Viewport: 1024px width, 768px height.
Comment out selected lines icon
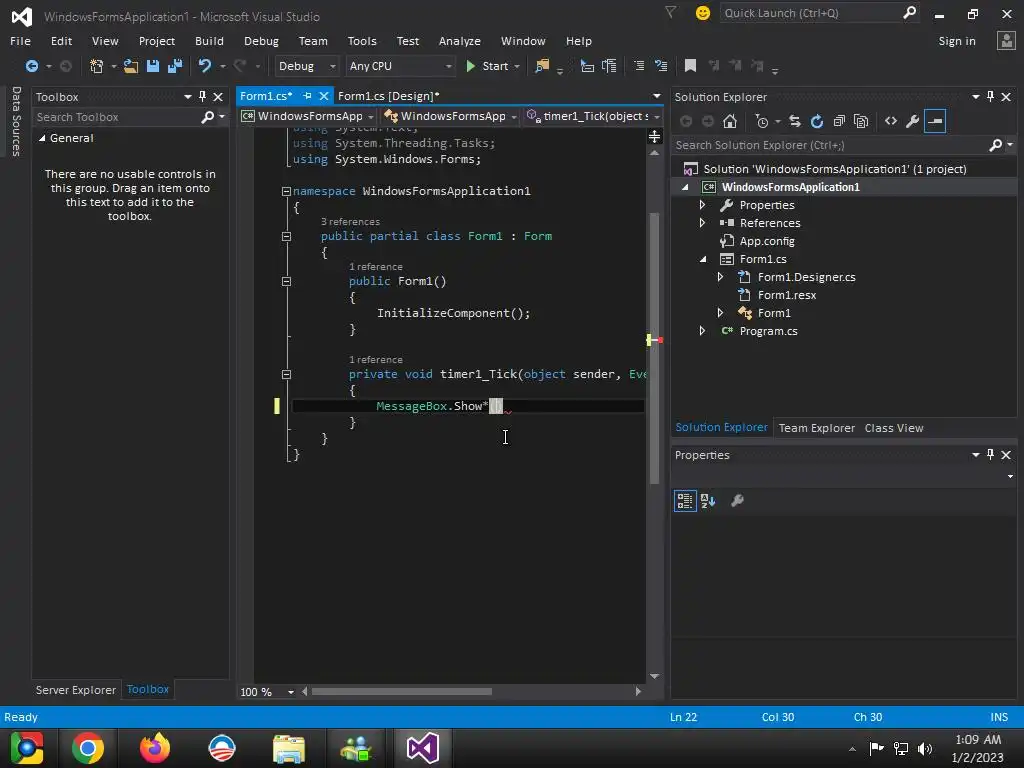(639, 66)
